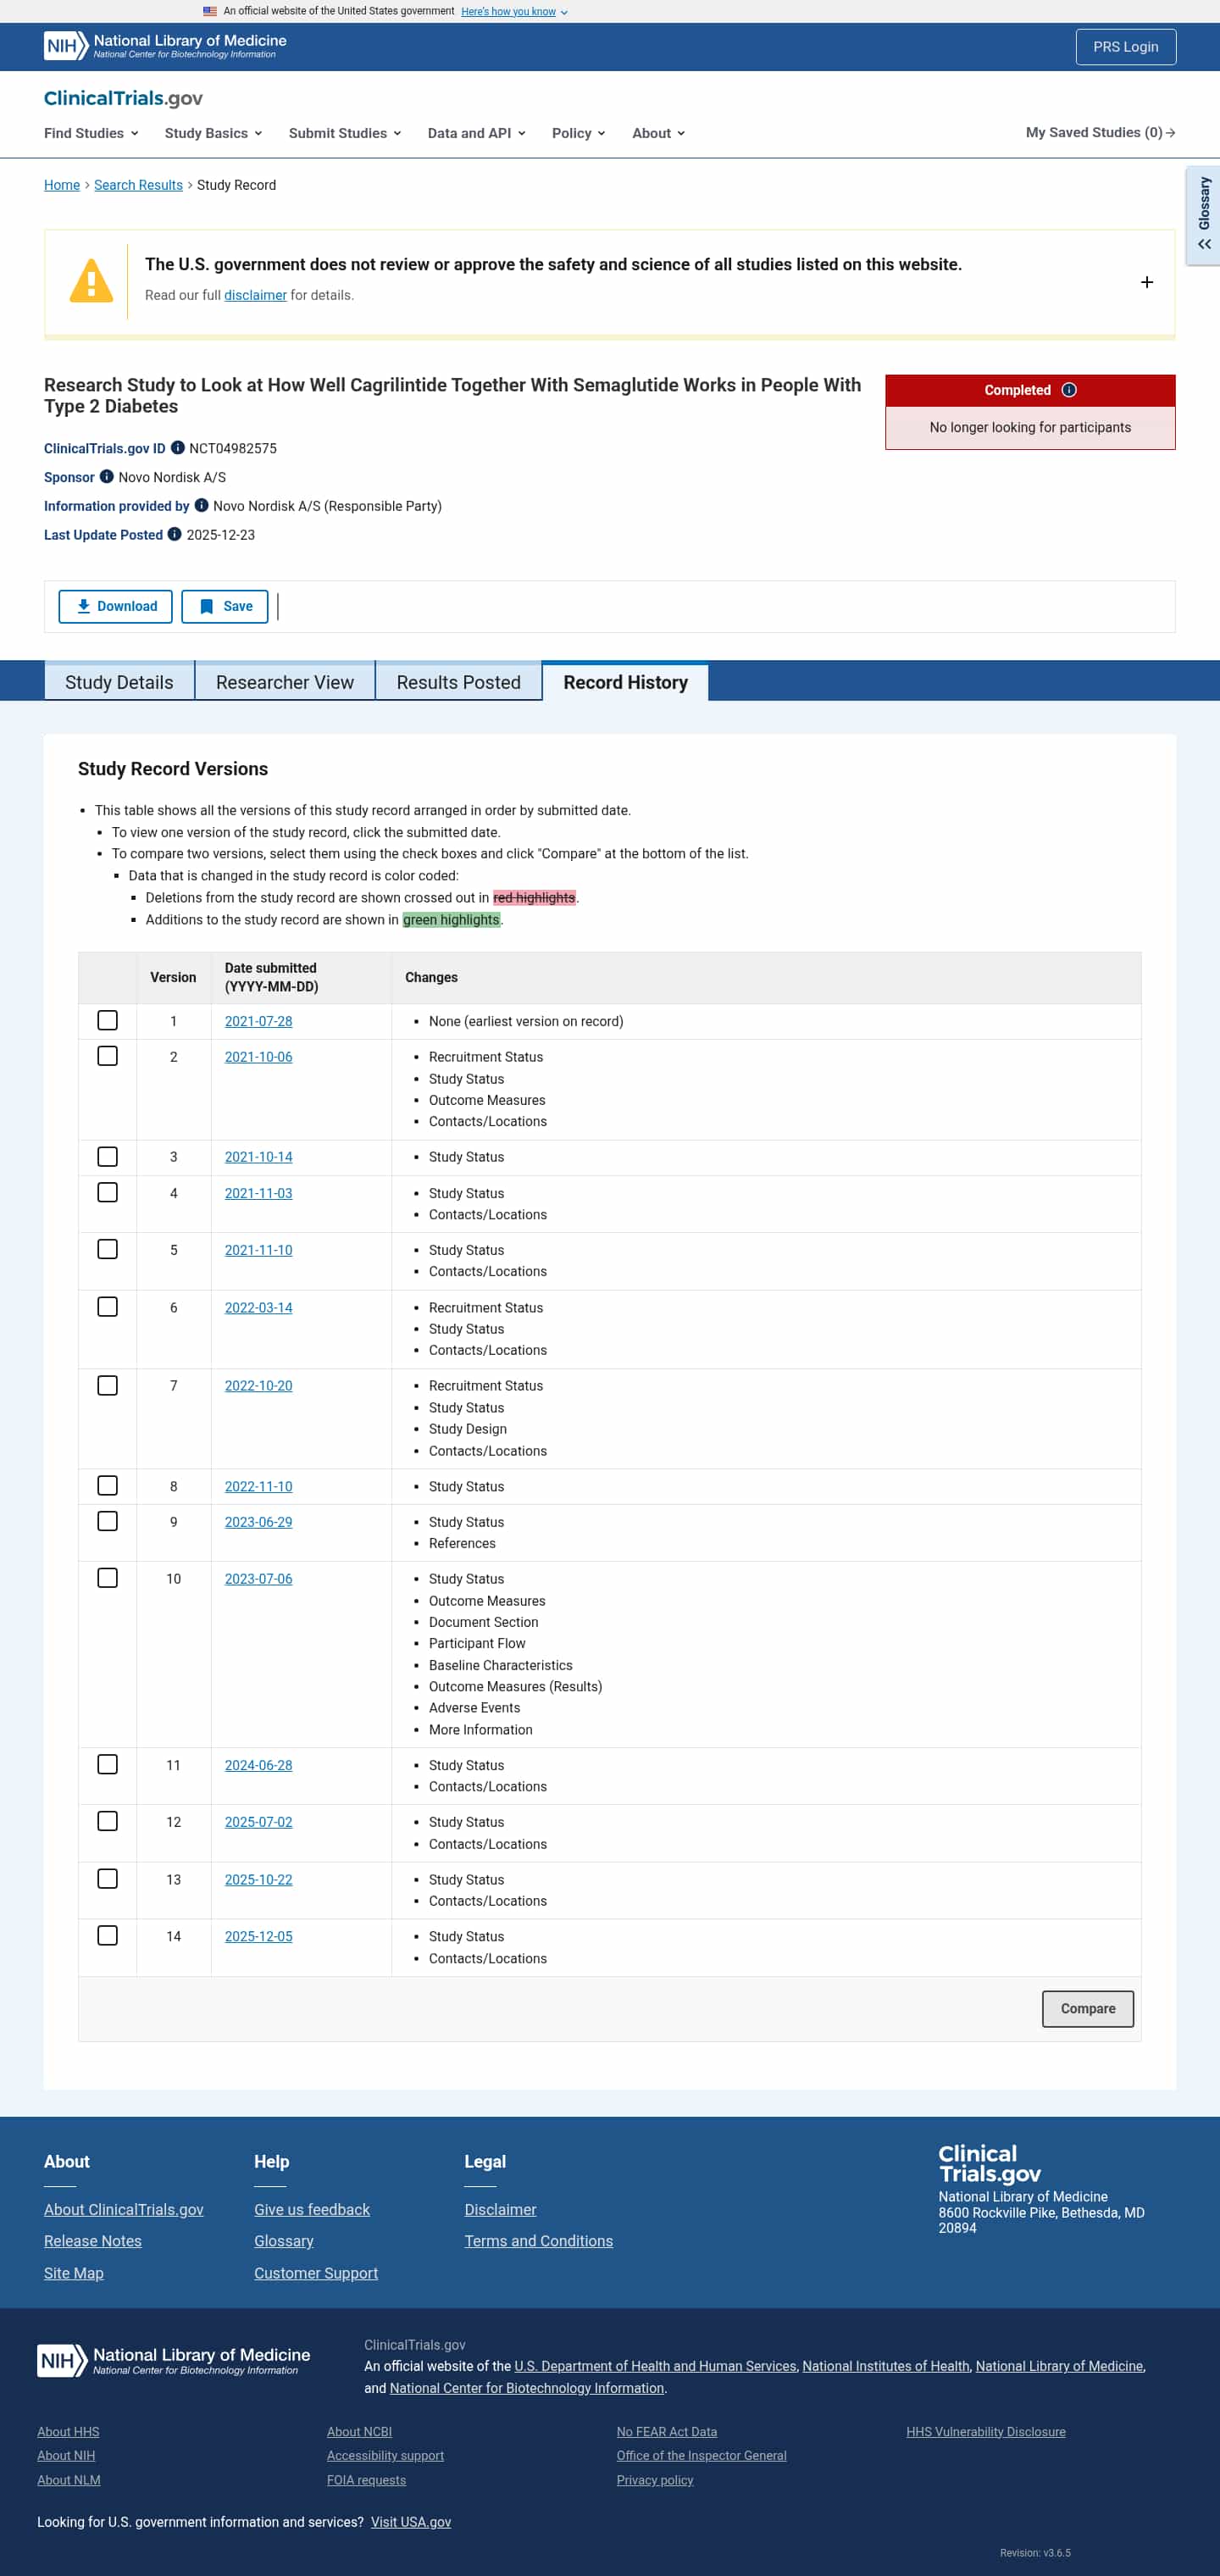Image resolution: width=1220 pixels, height=2576 pixels.
Task: View version dated 2025-07-02
Action: (x=259, y=1822)
